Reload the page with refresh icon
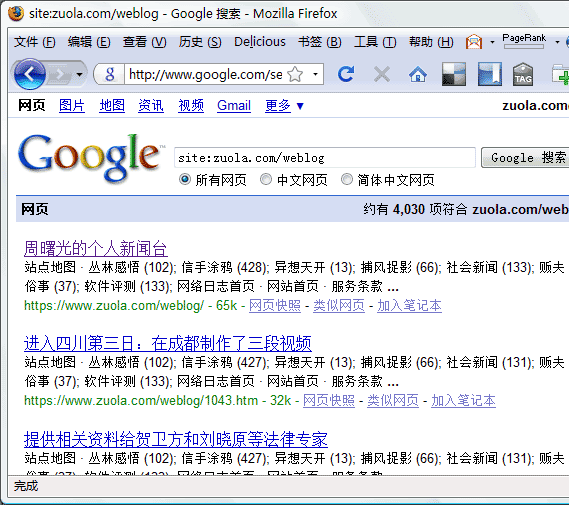The width and height of the screenshot is (569, 505). point(346,74)
